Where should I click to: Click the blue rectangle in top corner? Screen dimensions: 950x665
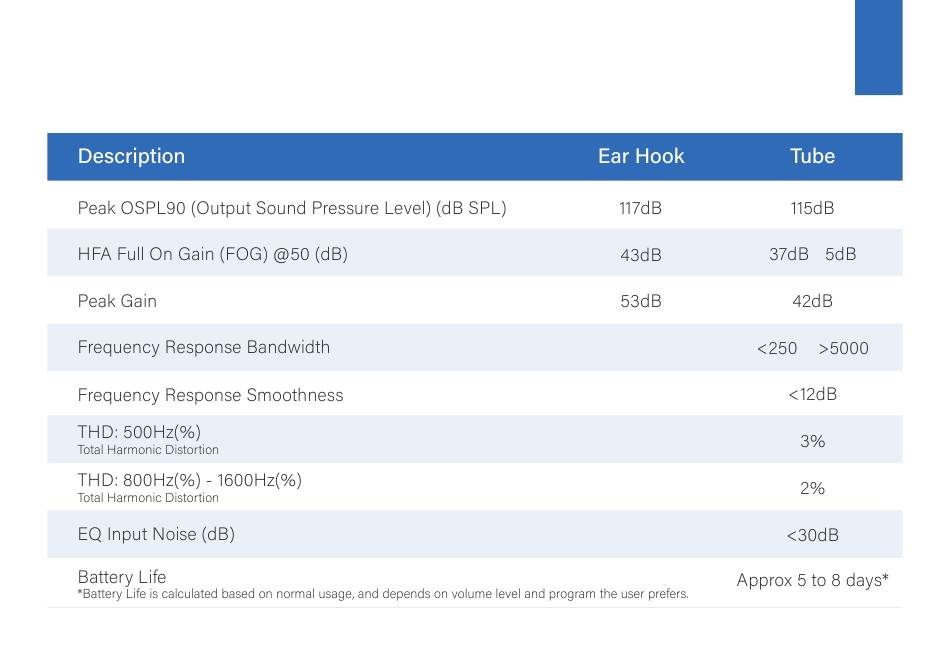click(x=879, y=47)
